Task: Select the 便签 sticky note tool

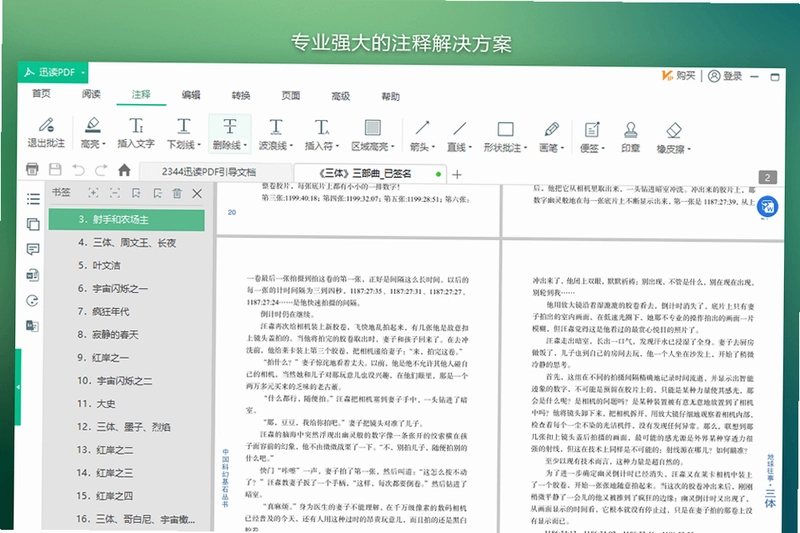Action: click(x=592, y=138)
